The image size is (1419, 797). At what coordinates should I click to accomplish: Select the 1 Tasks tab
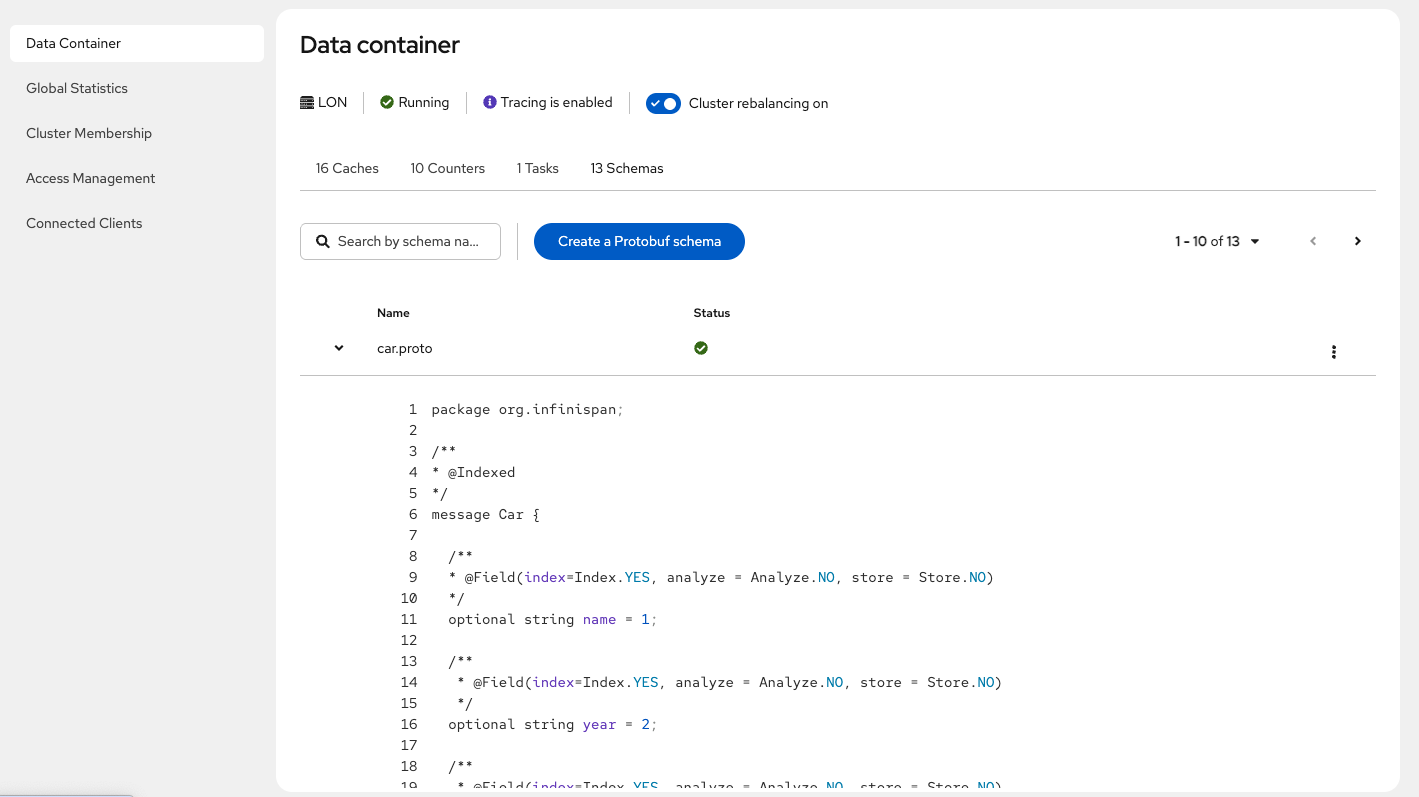coord(537,168)
